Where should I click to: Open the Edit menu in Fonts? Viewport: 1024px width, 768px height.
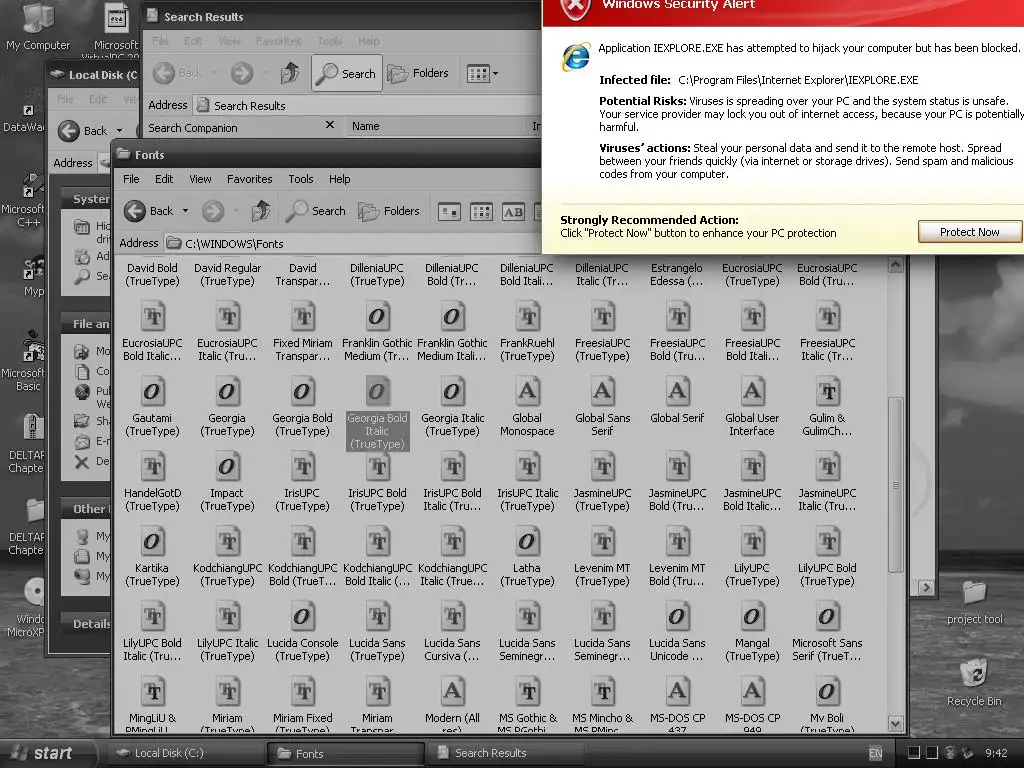pos(164,179)
